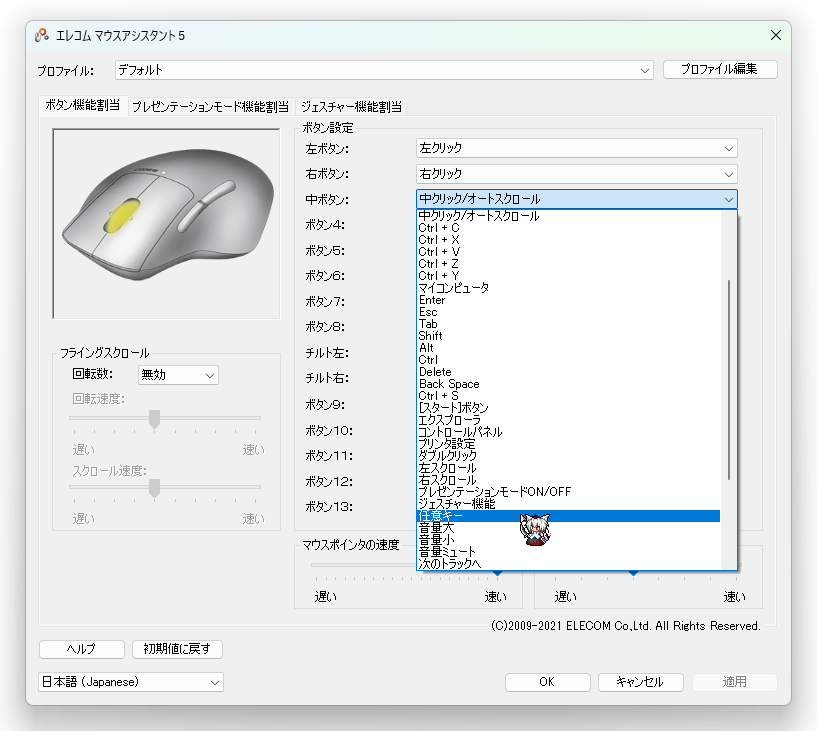Screen dimensions: 817x731
Task: Choose Ctrl + C from the list
Action: 439,228
